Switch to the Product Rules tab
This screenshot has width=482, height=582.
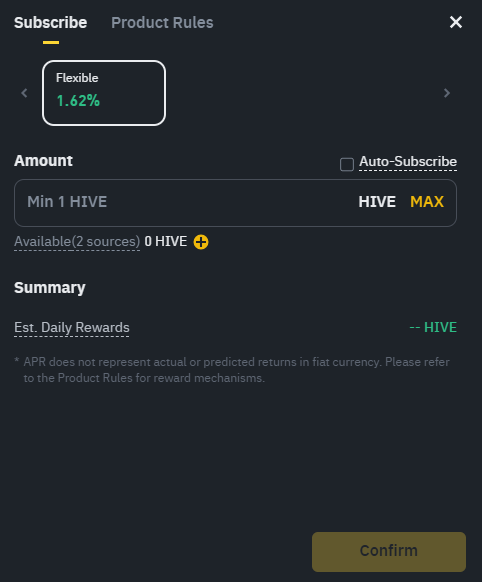[x=162, y=23]
